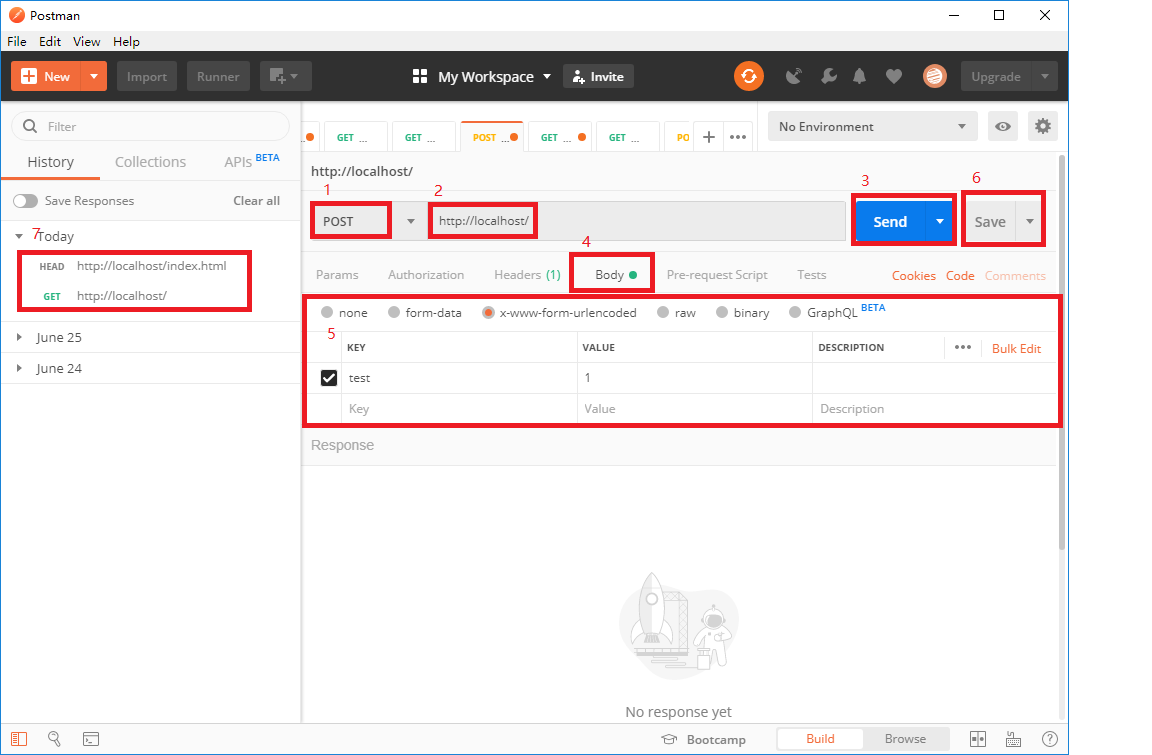The width and height of the screenshot is (1152, 755).
Task: Click the Import button
Action: pos(147,76)
